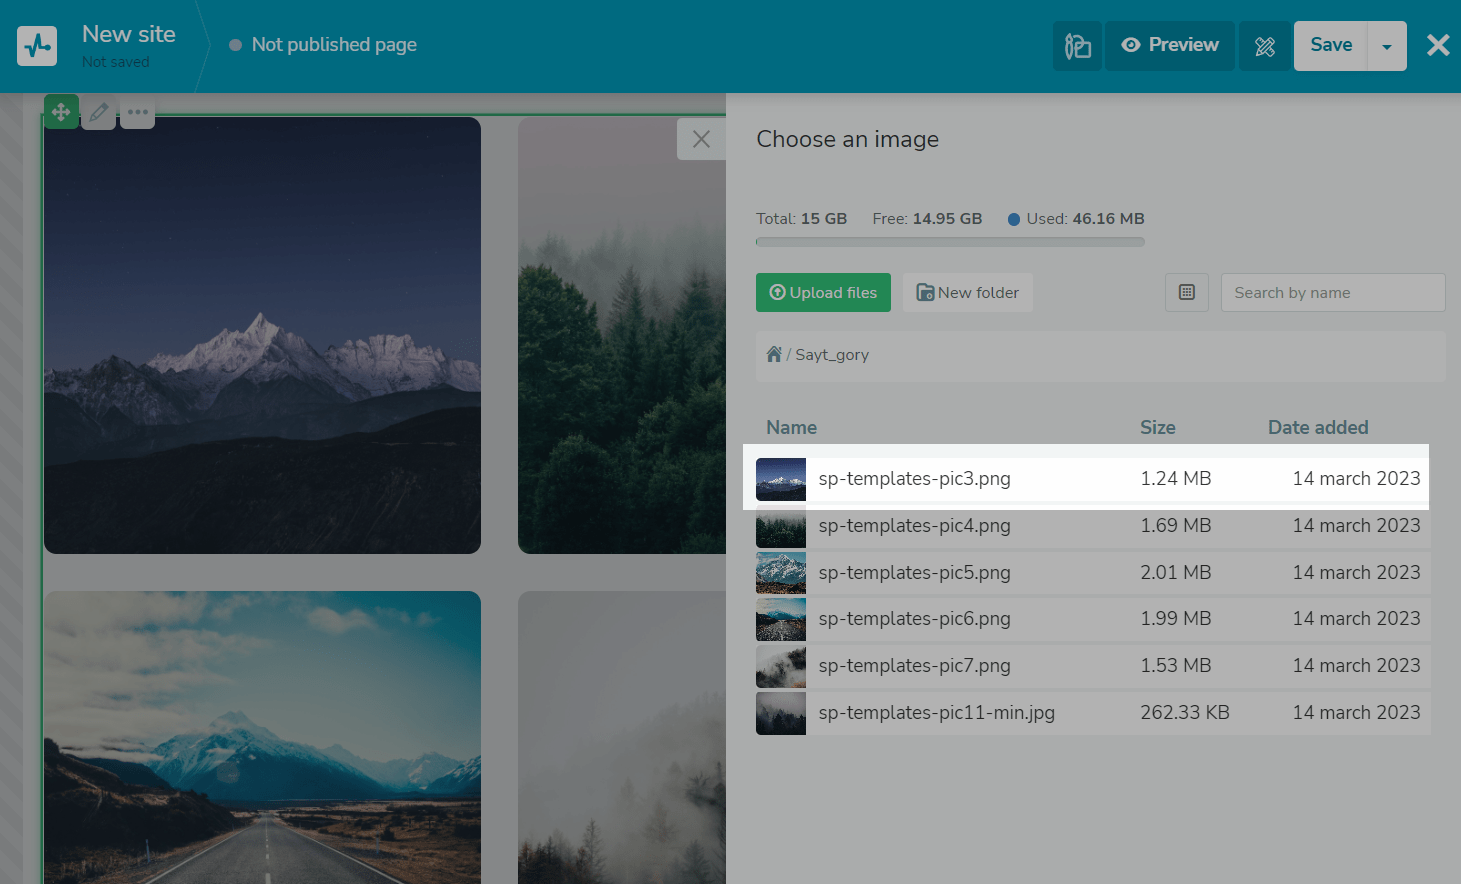Click the Search by name field

(x=1332, y=293)
